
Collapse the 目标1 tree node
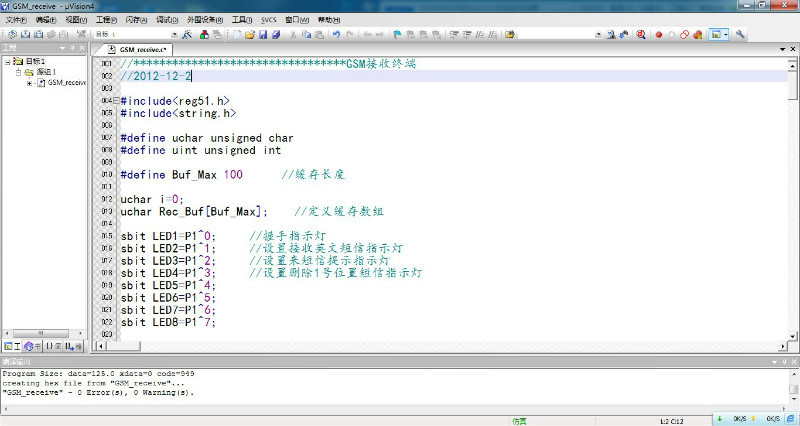tap(7, 62)
